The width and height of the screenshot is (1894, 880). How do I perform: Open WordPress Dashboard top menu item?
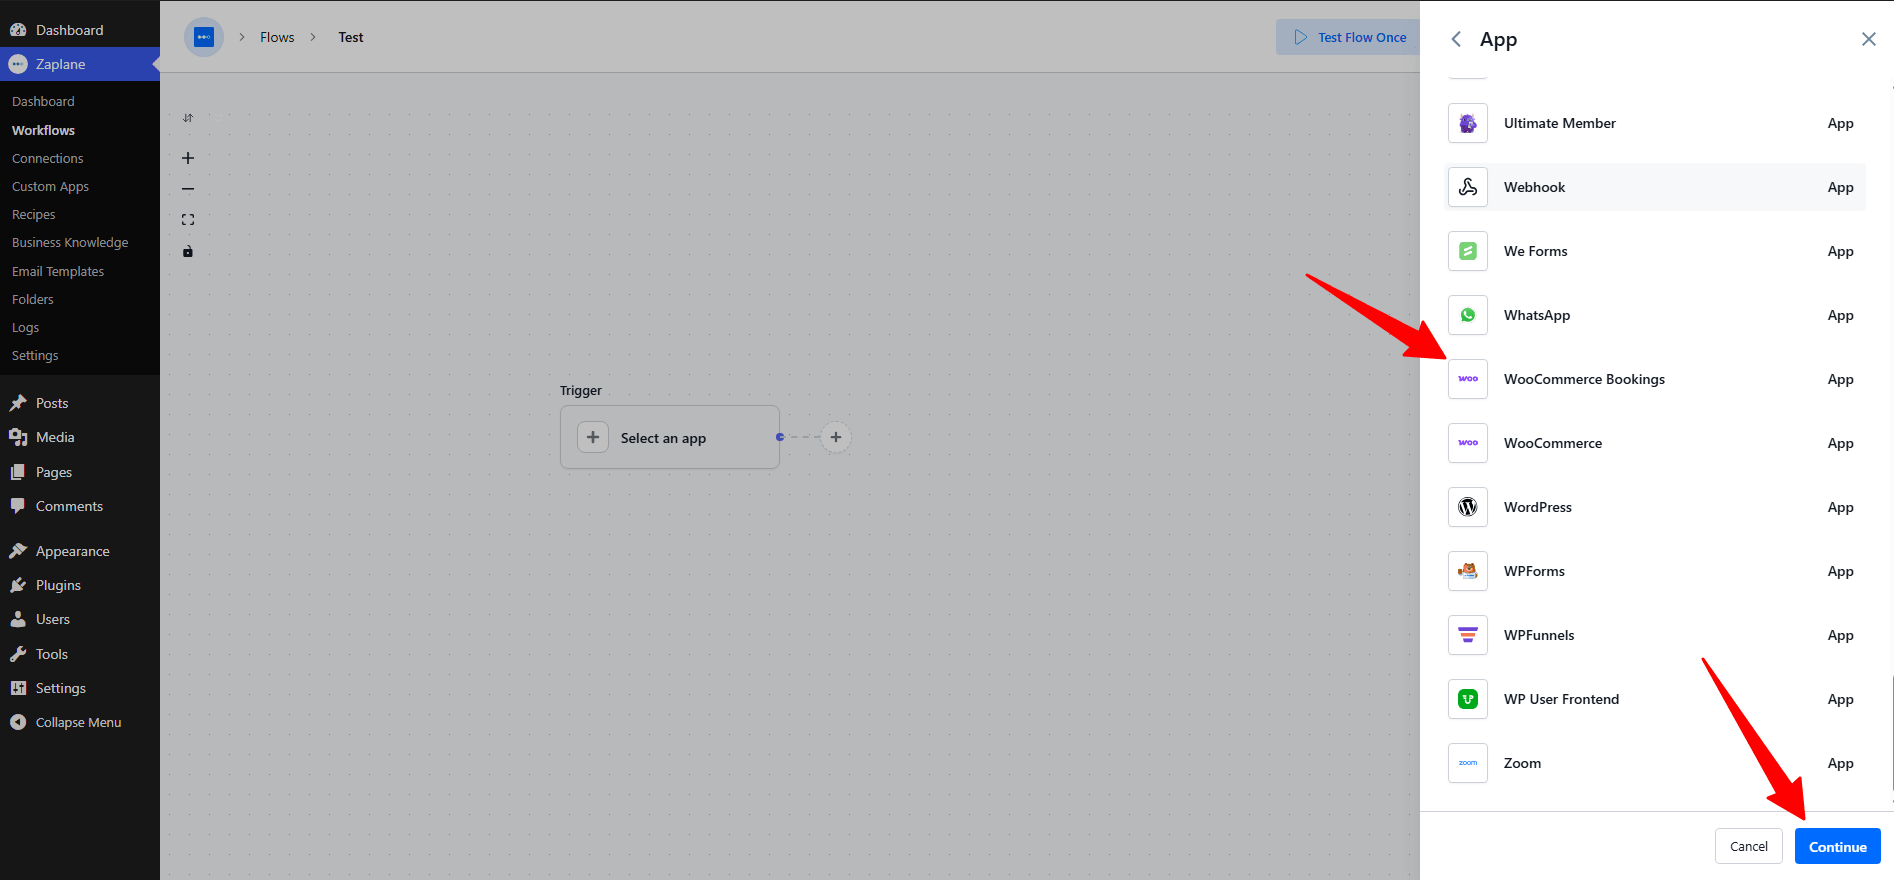tap(80, 30)
